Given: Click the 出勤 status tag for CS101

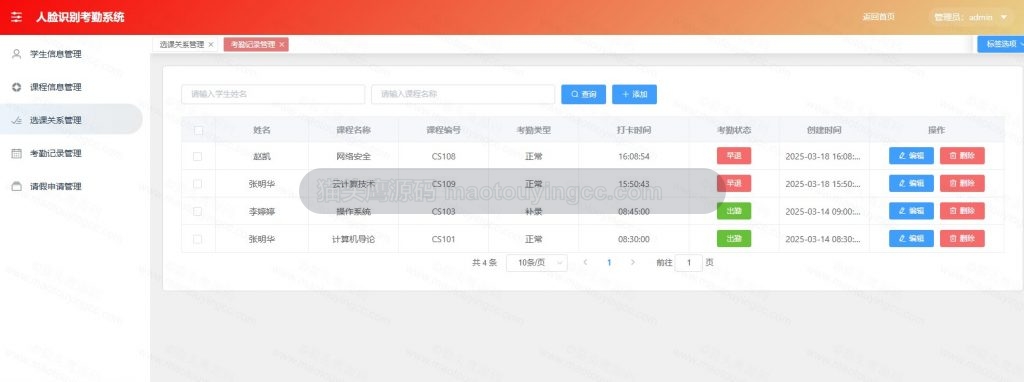Looking at the screenshot, I should coord(734,238).
